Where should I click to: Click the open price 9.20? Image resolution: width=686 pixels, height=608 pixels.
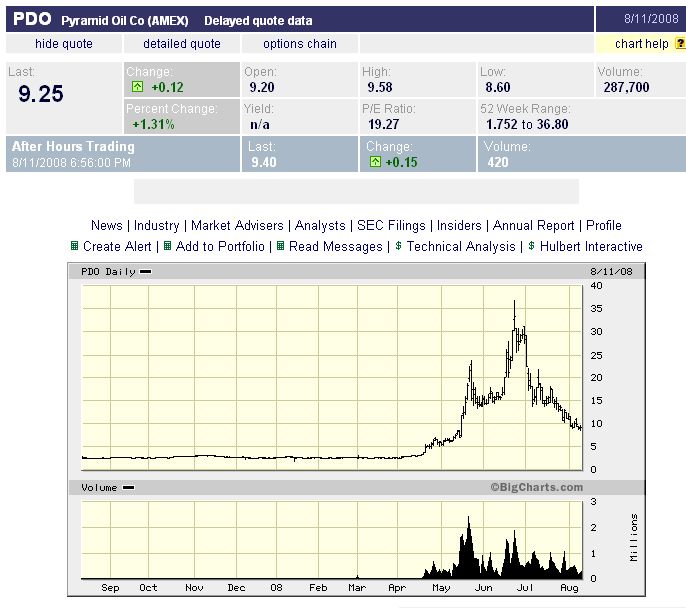point(262,87)
